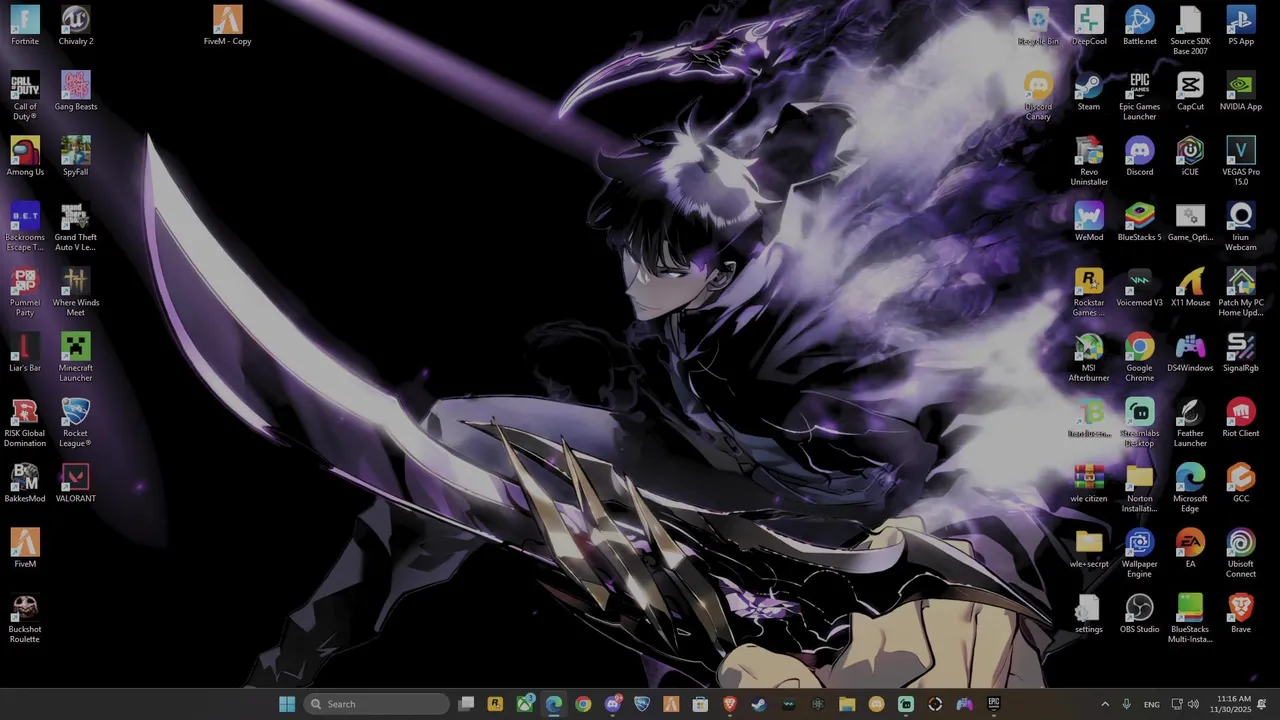This screenshot has width=1280, height=720.
Task: Open the Fortnite desktop shortcut
Action: 25,26
